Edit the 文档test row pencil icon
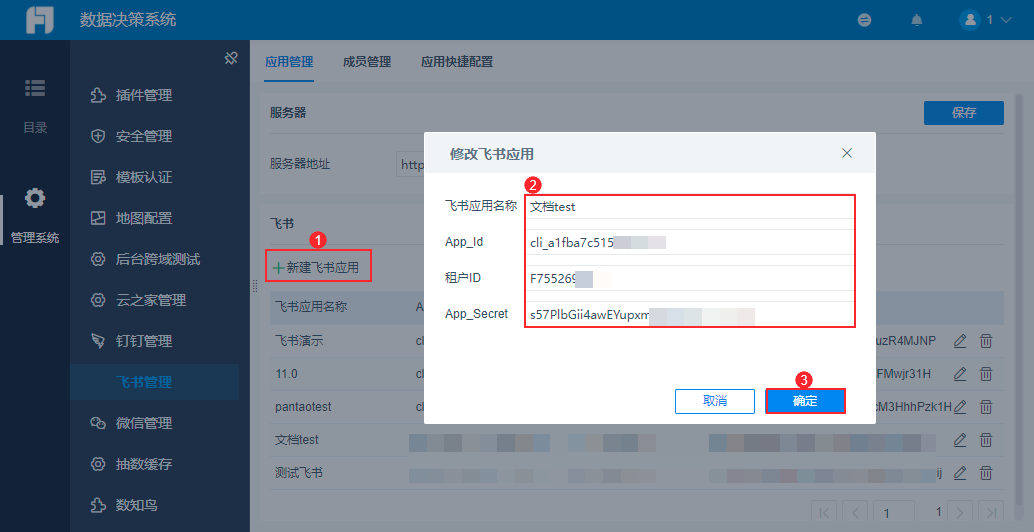Image resolution: width=1034 pixels, height=532 pixels. pos(960,440)
